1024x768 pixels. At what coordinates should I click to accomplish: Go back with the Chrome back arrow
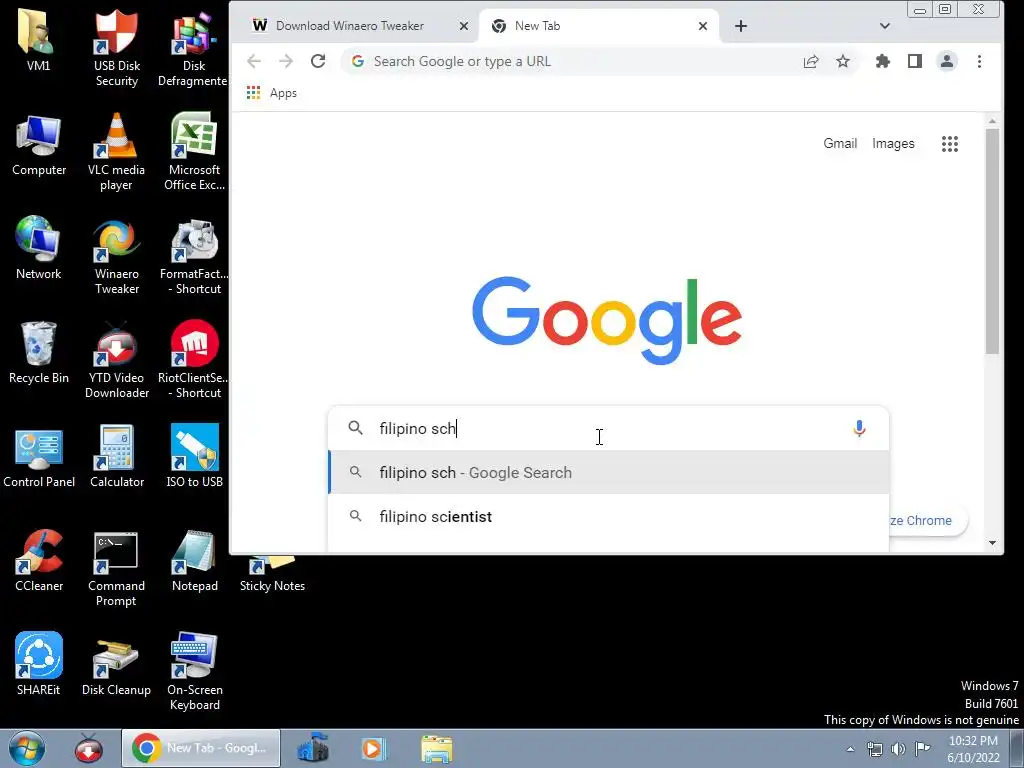(254, 61)
